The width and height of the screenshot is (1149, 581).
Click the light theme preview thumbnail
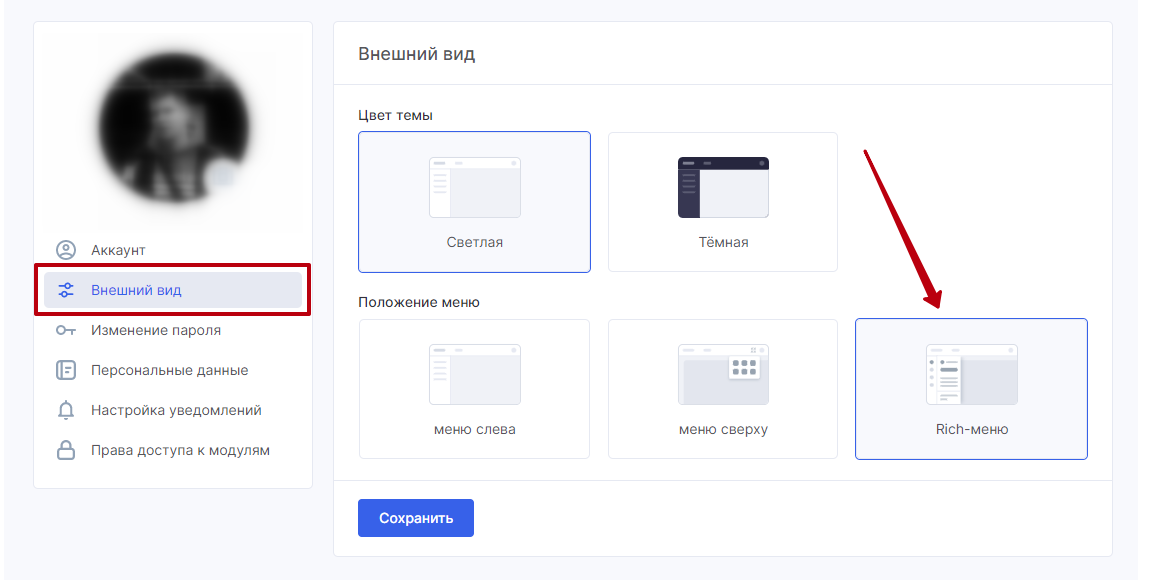tap(475, 188)
